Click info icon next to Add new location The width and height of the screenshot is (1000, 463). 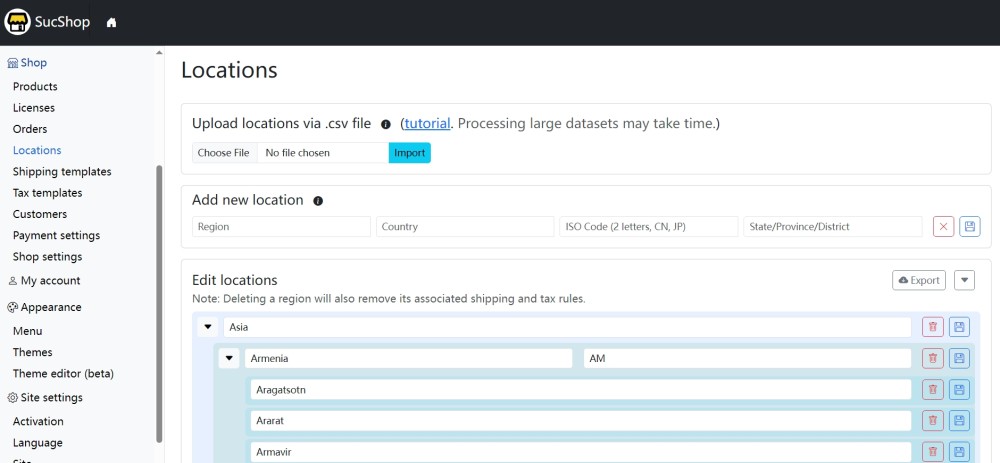click(x=318, y=201)
